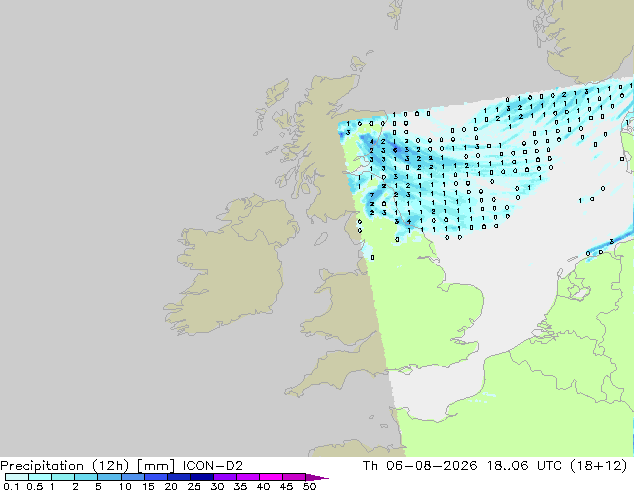Select the 30–35 mm purple legend swatch
This screenshot has height=490, width=634.
(x=224, y=477)
